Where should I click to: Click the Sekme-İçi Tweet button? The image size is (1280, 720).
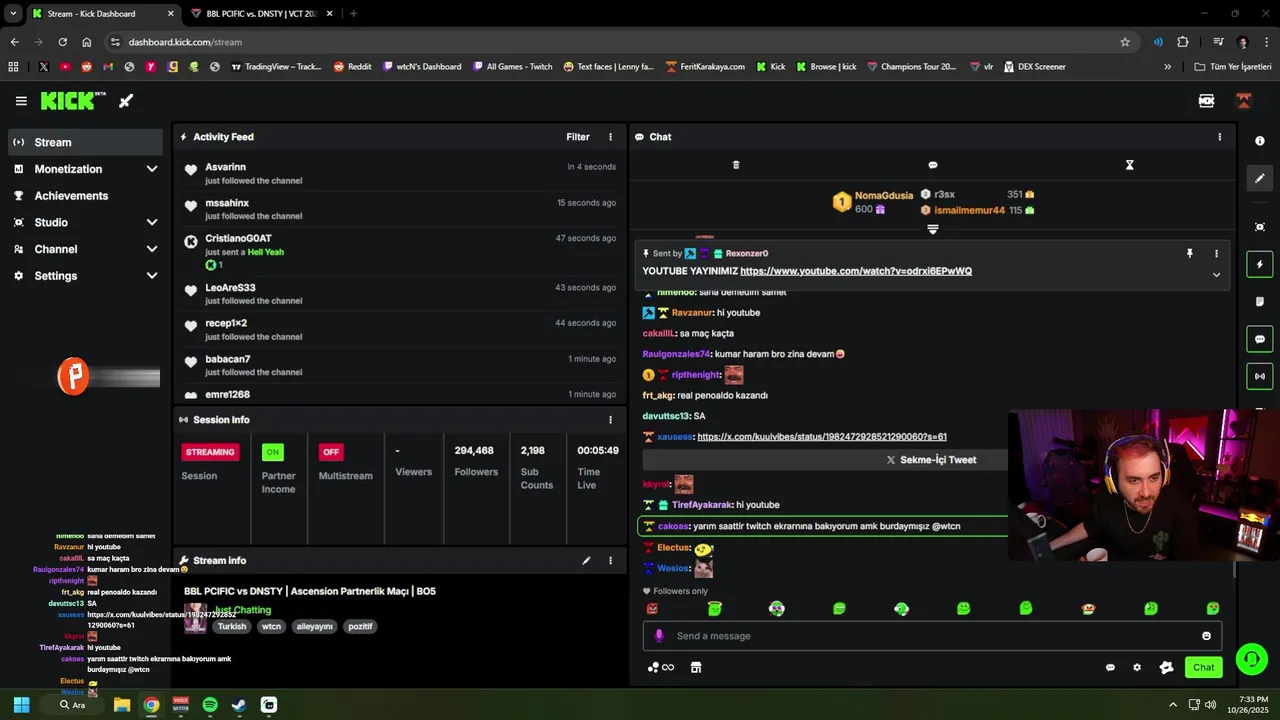[x=930, y=460]
